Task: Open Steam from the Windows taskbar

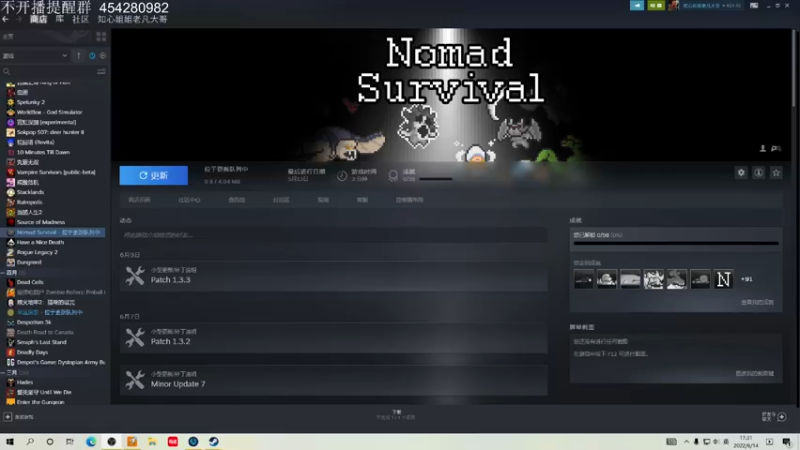Action: (213, 442)
